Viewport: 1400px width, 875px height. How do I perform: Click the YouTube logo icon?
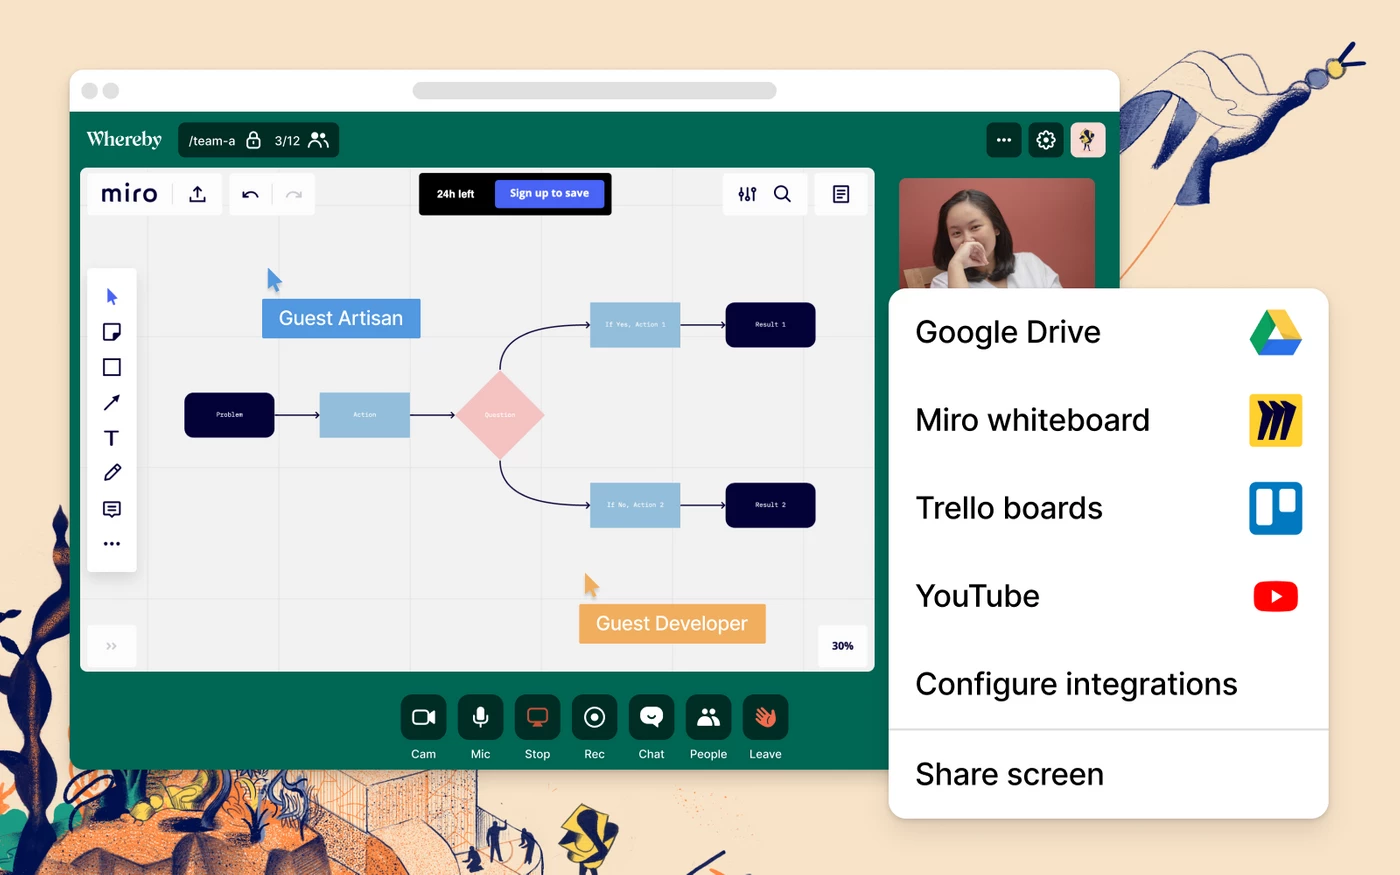point(1275,596)
